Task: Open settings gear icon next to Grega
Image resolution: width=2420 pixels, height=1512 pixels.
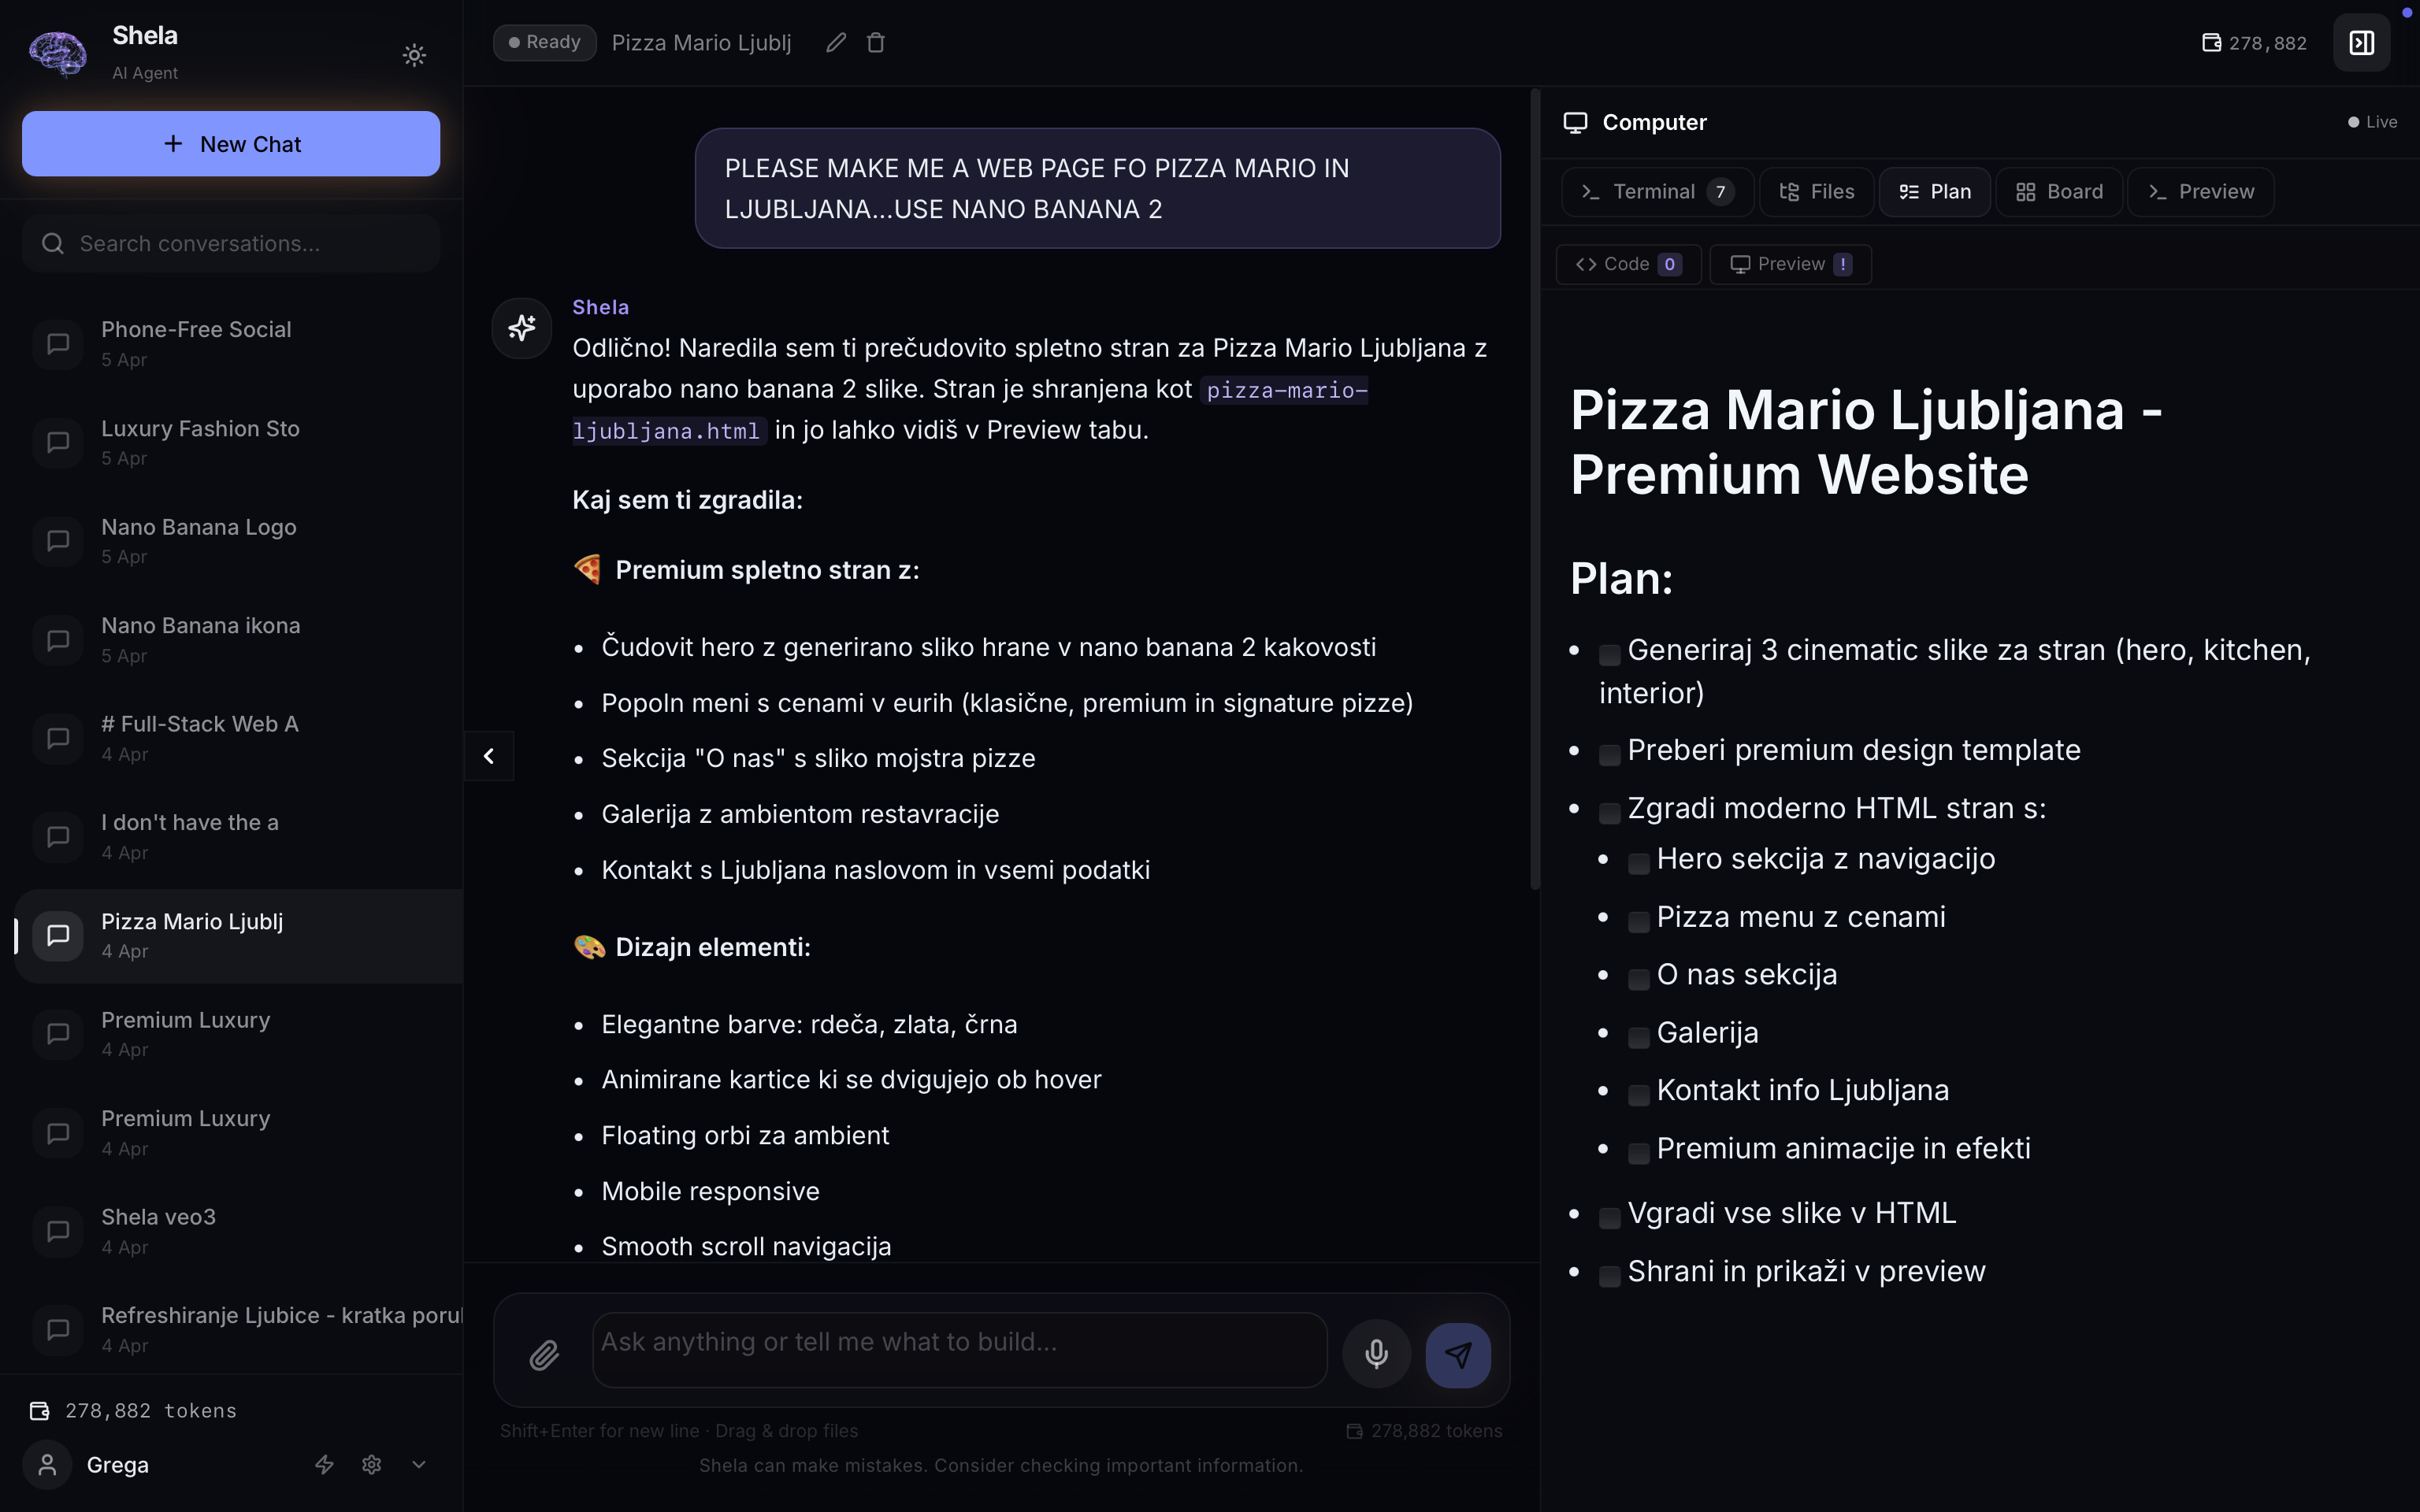Action: click(x=372, y=1464)
